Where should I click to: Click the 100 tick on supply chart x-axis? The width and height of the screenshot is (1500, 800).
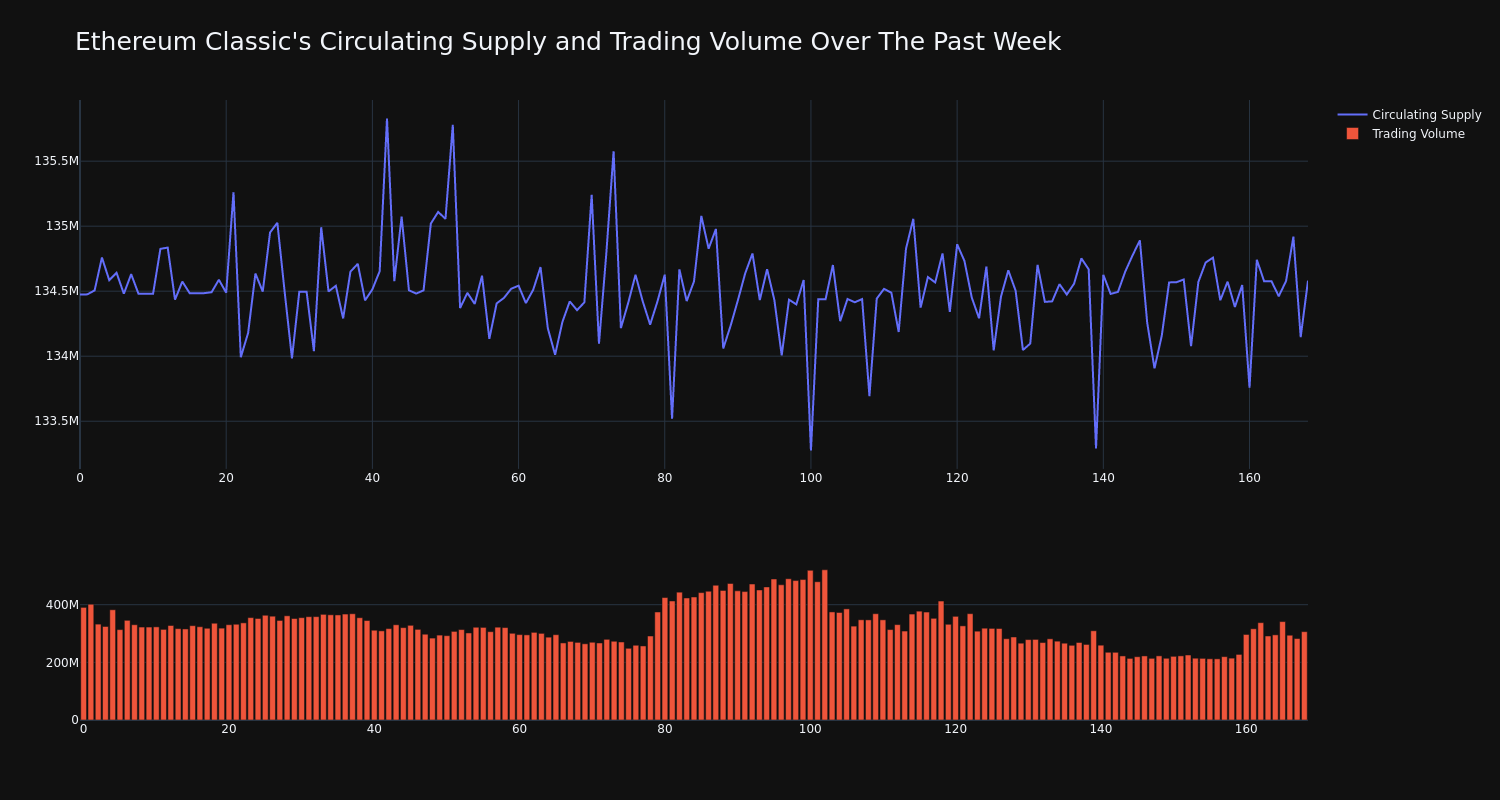[811, 478]
